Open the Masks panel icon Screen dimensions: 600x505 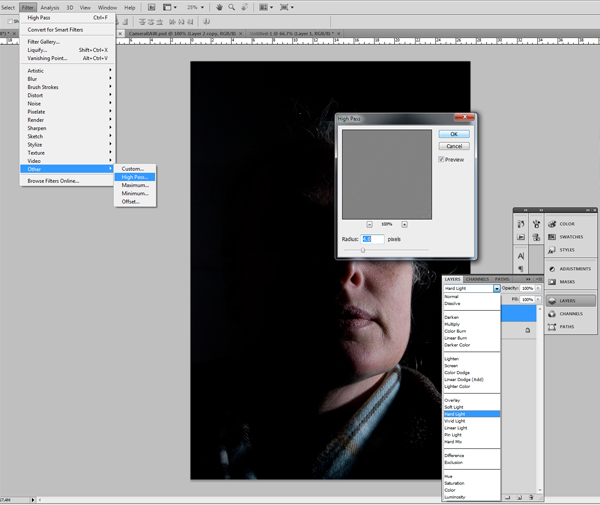point(552,282)
